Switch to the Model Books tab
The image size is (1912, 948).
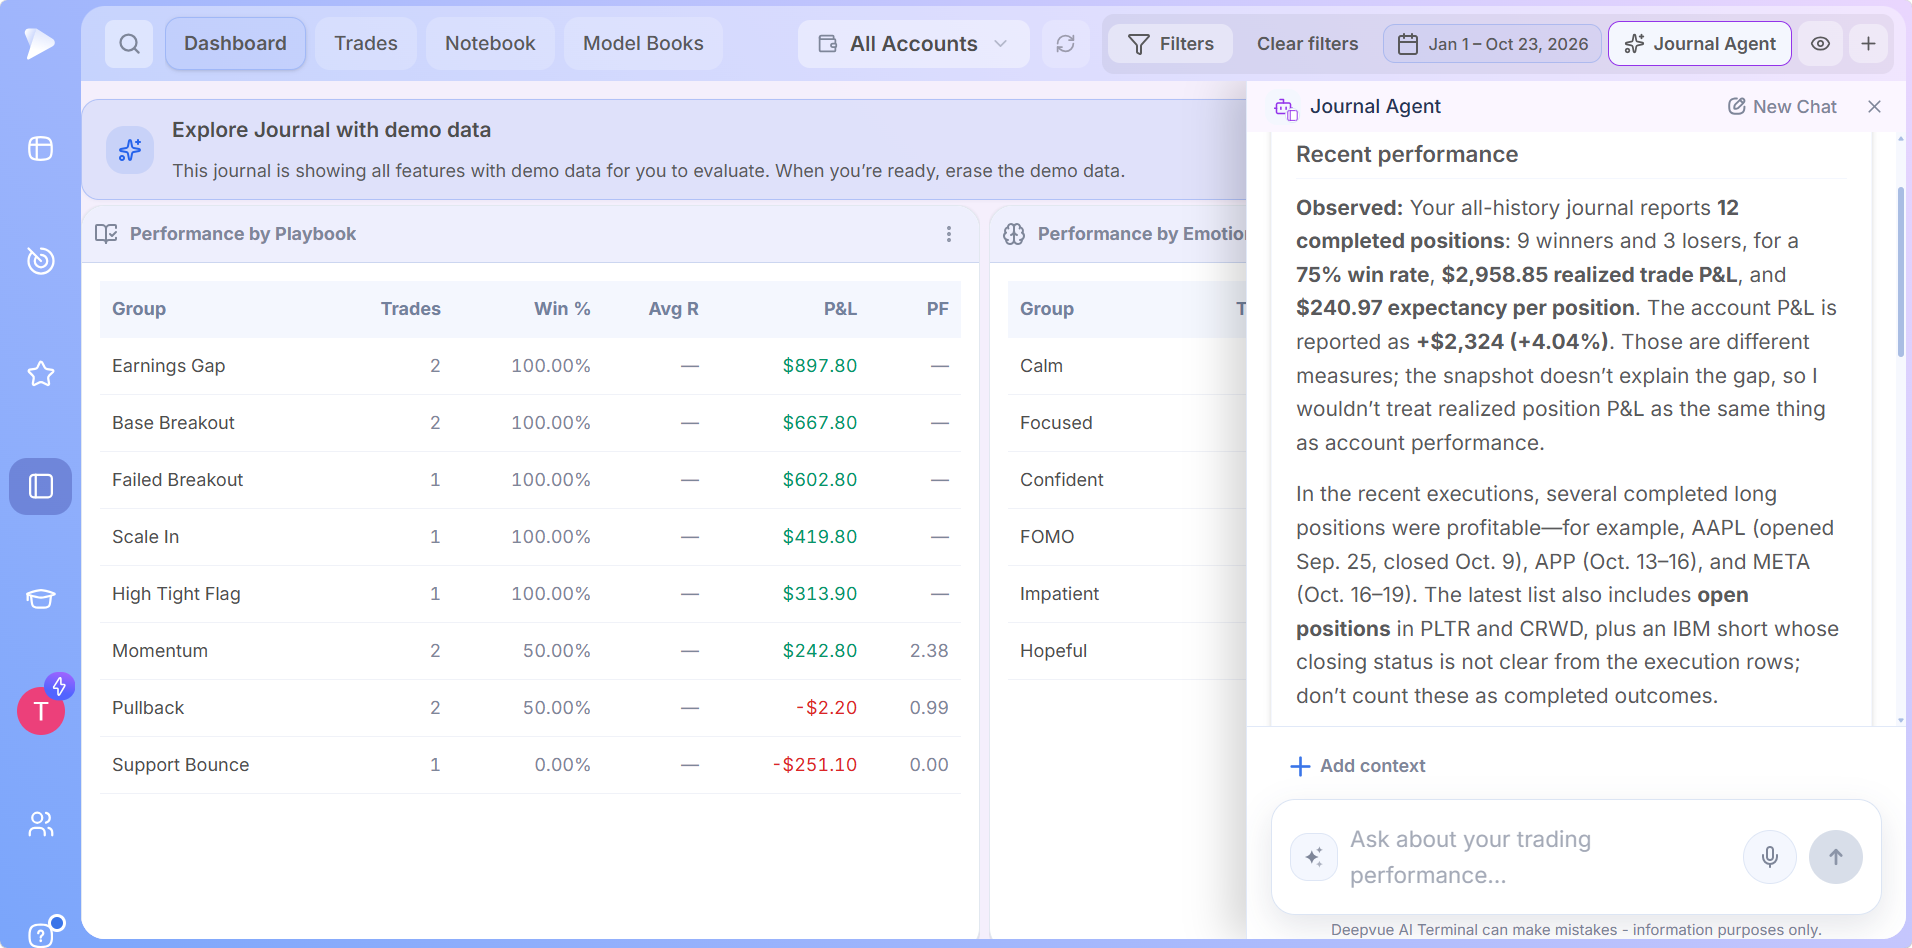(x=643, y=44)
